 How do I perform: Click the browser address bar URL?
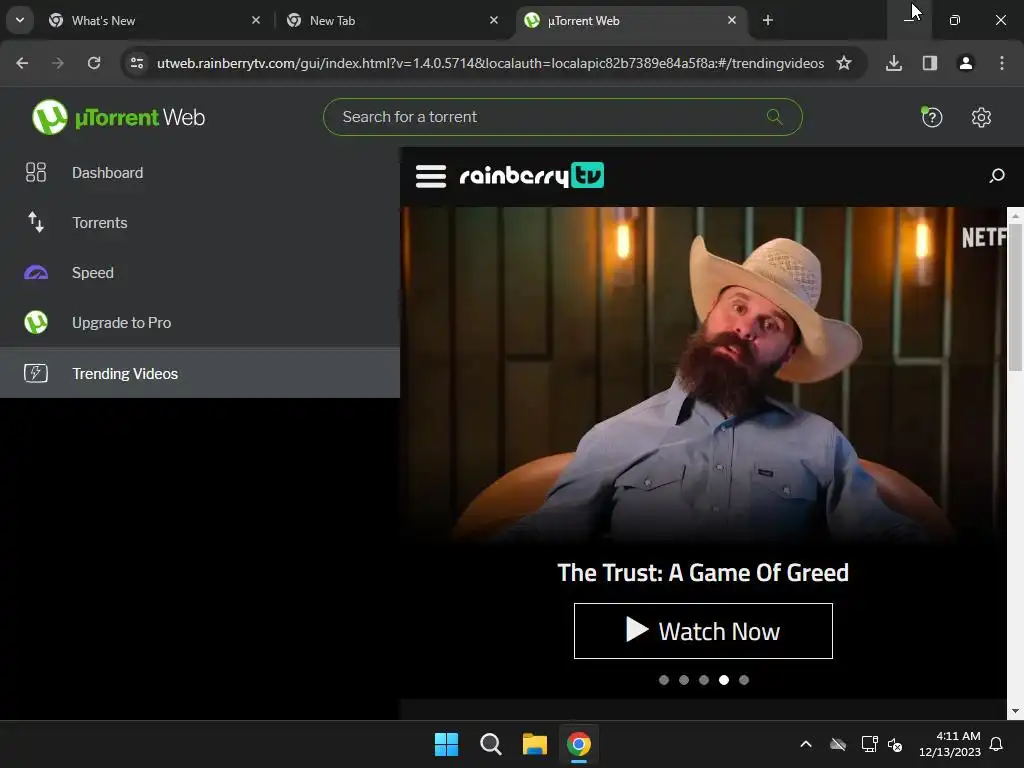click(x=490, y=63)
